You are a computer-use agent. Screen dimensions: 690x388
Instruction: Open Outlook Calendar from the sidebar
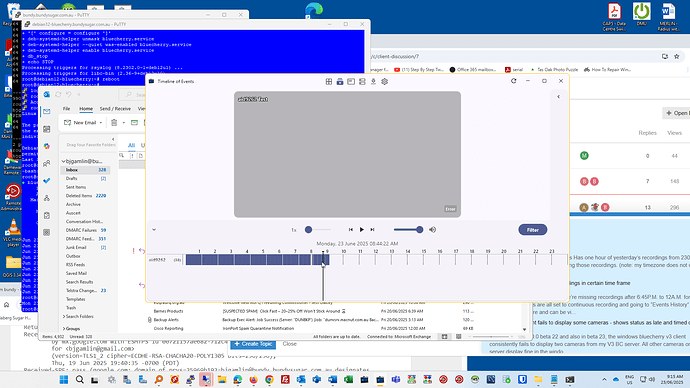(x=47, y=129)
